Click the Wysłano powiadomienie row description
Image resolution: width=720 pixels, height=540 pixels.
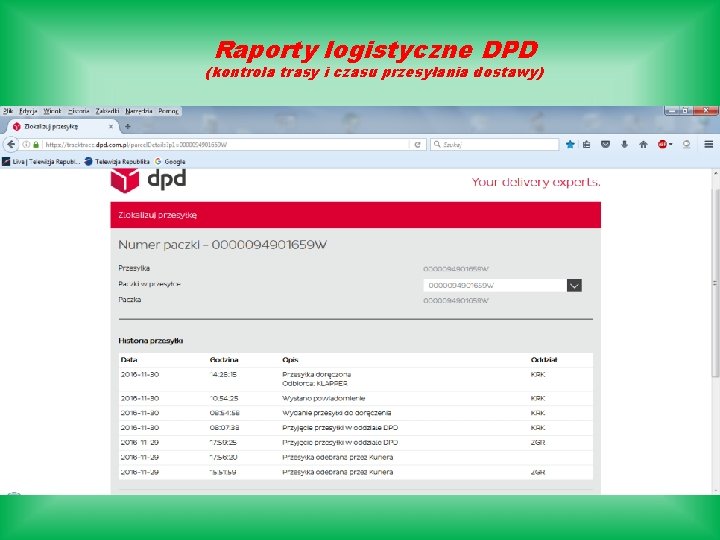tap(324, 399)
